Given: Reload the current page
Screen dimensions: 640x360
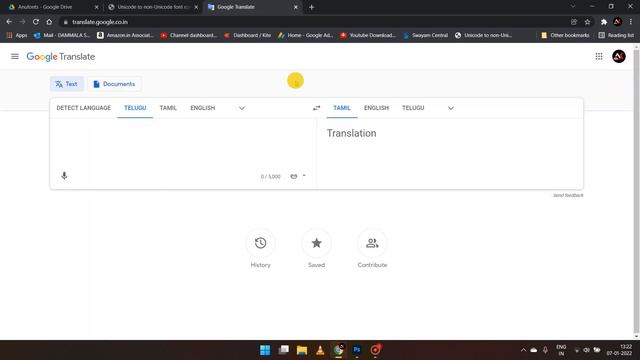Looking at the screenshot, I should coord(36,22).
